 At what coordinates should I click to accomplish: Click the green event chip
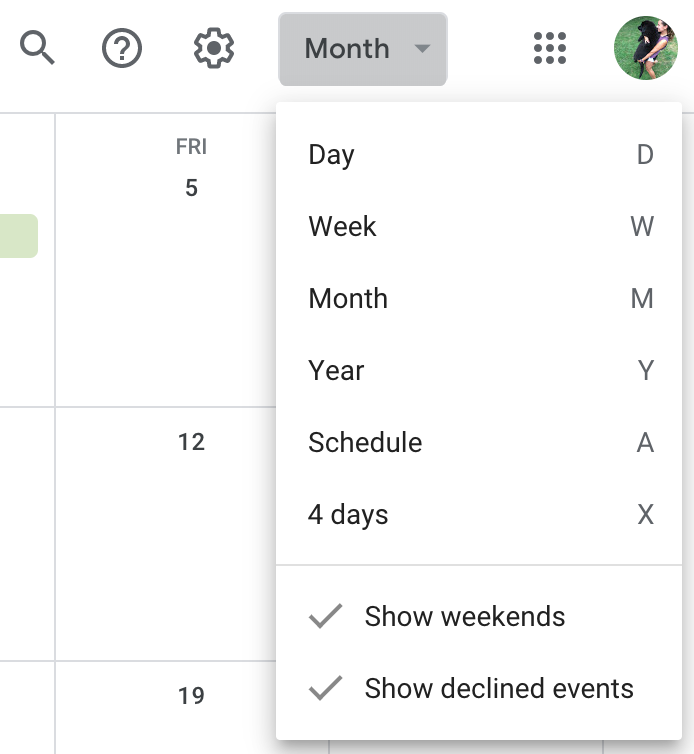click(x=19, y=236)
